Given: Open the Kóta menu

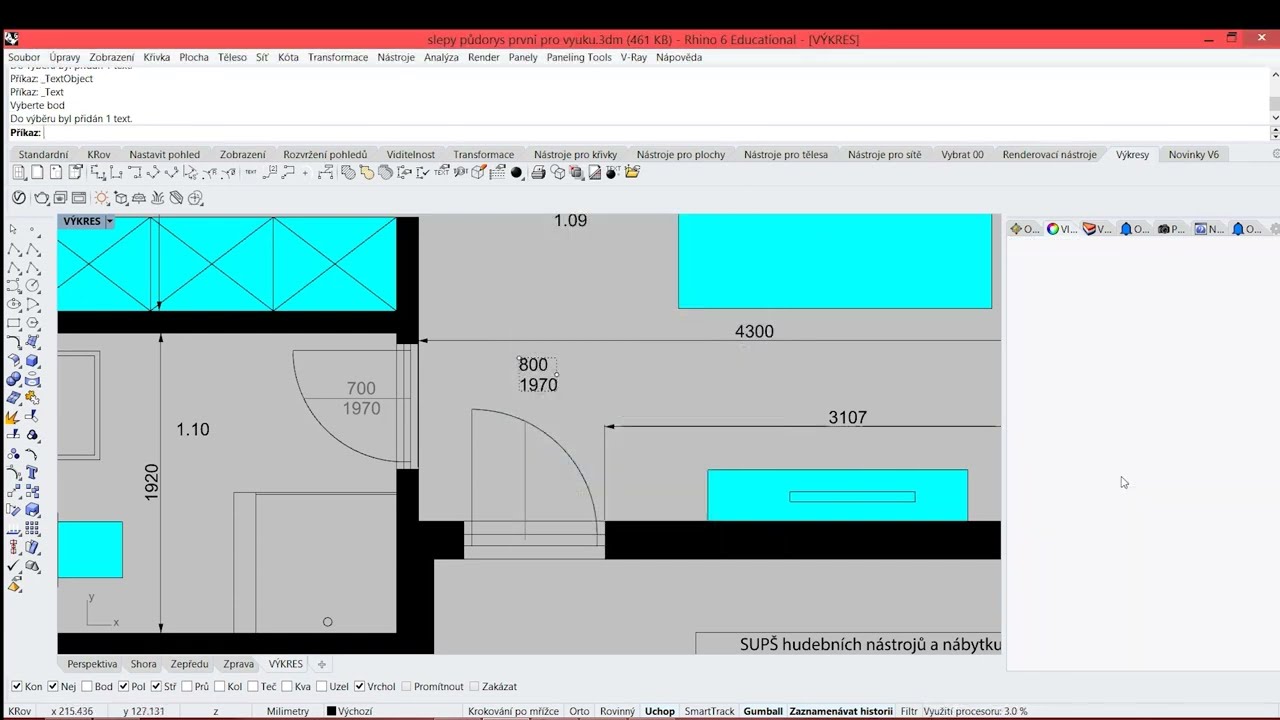Looking at the screenshot, I should [288, 57].
